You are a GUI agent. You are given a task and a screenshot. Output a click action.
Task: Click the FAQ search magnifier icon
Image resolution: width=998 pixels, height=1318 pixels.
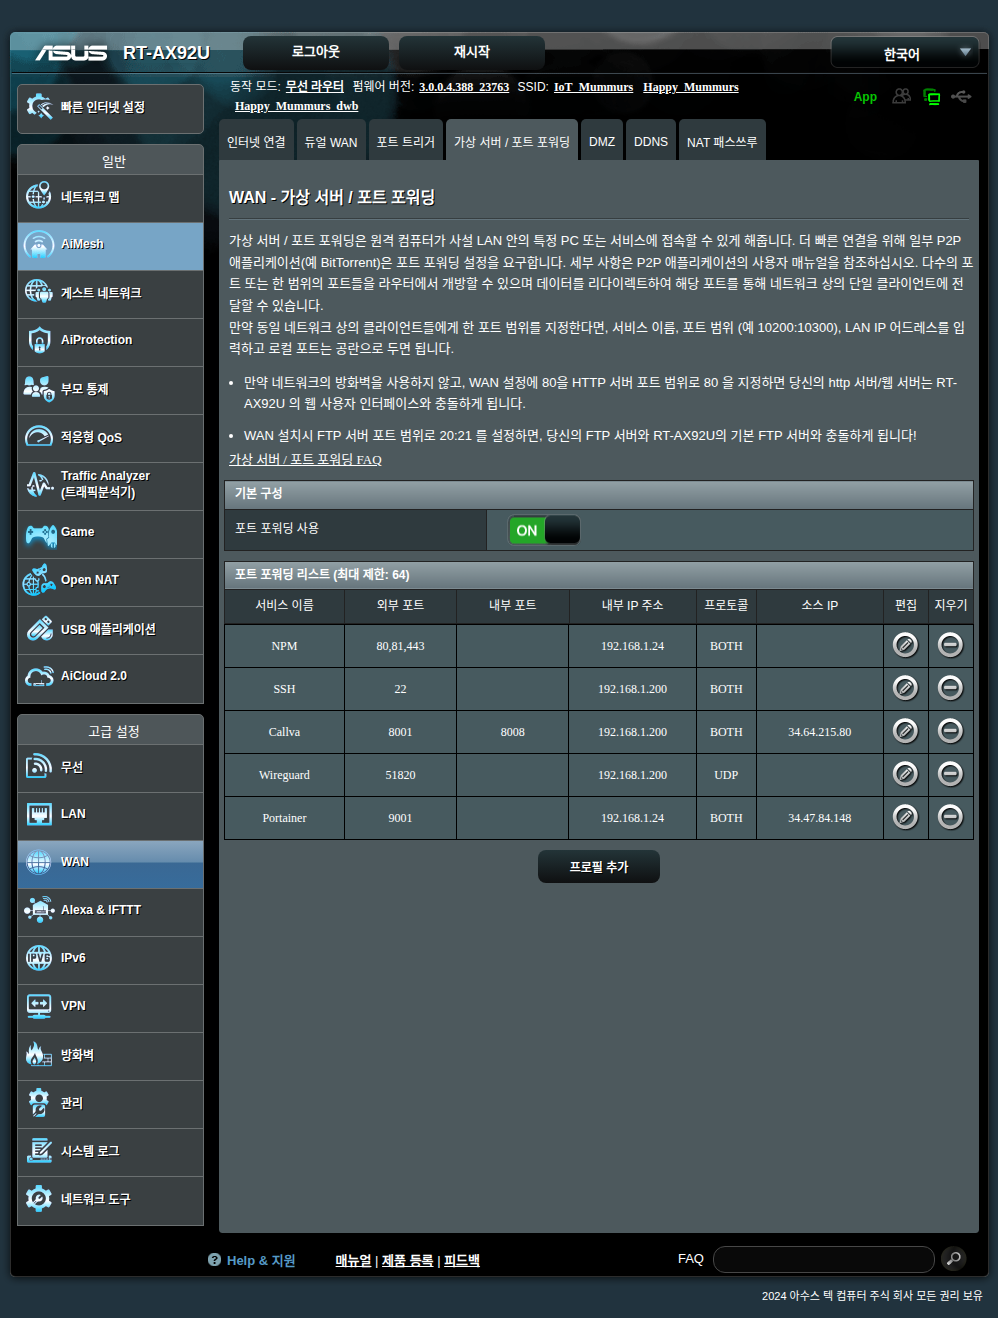click(954, 1258)
